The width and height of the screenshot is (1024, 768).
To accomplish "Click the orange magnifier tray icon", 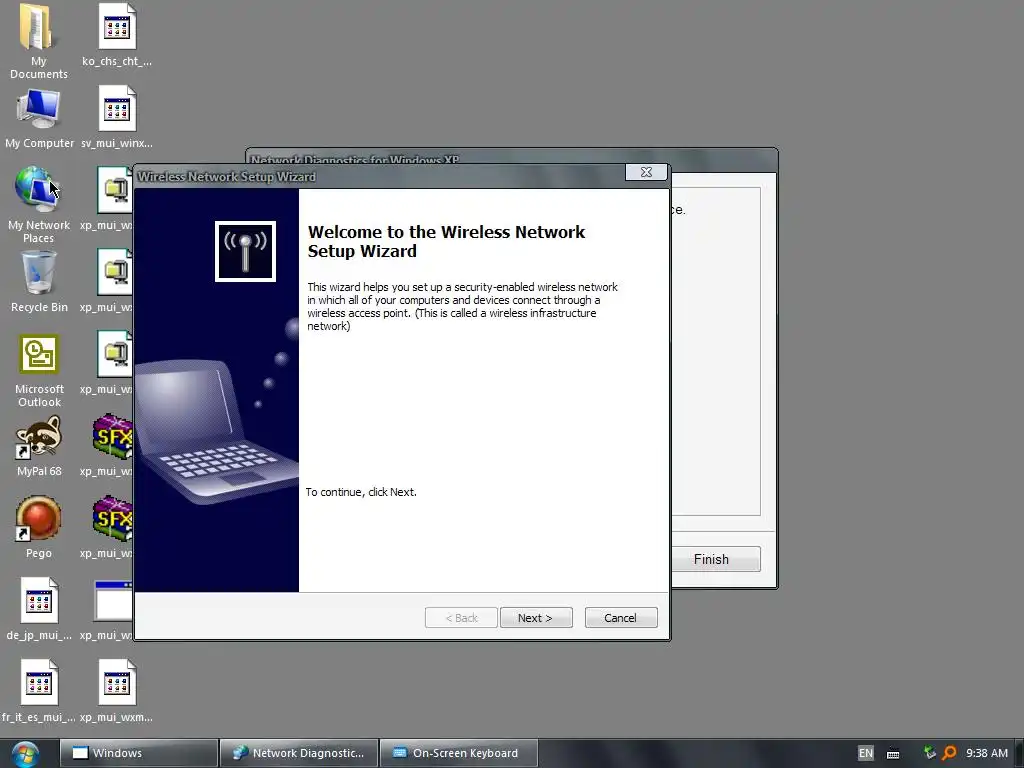I will pyautogui.click(x=949, y=753).
